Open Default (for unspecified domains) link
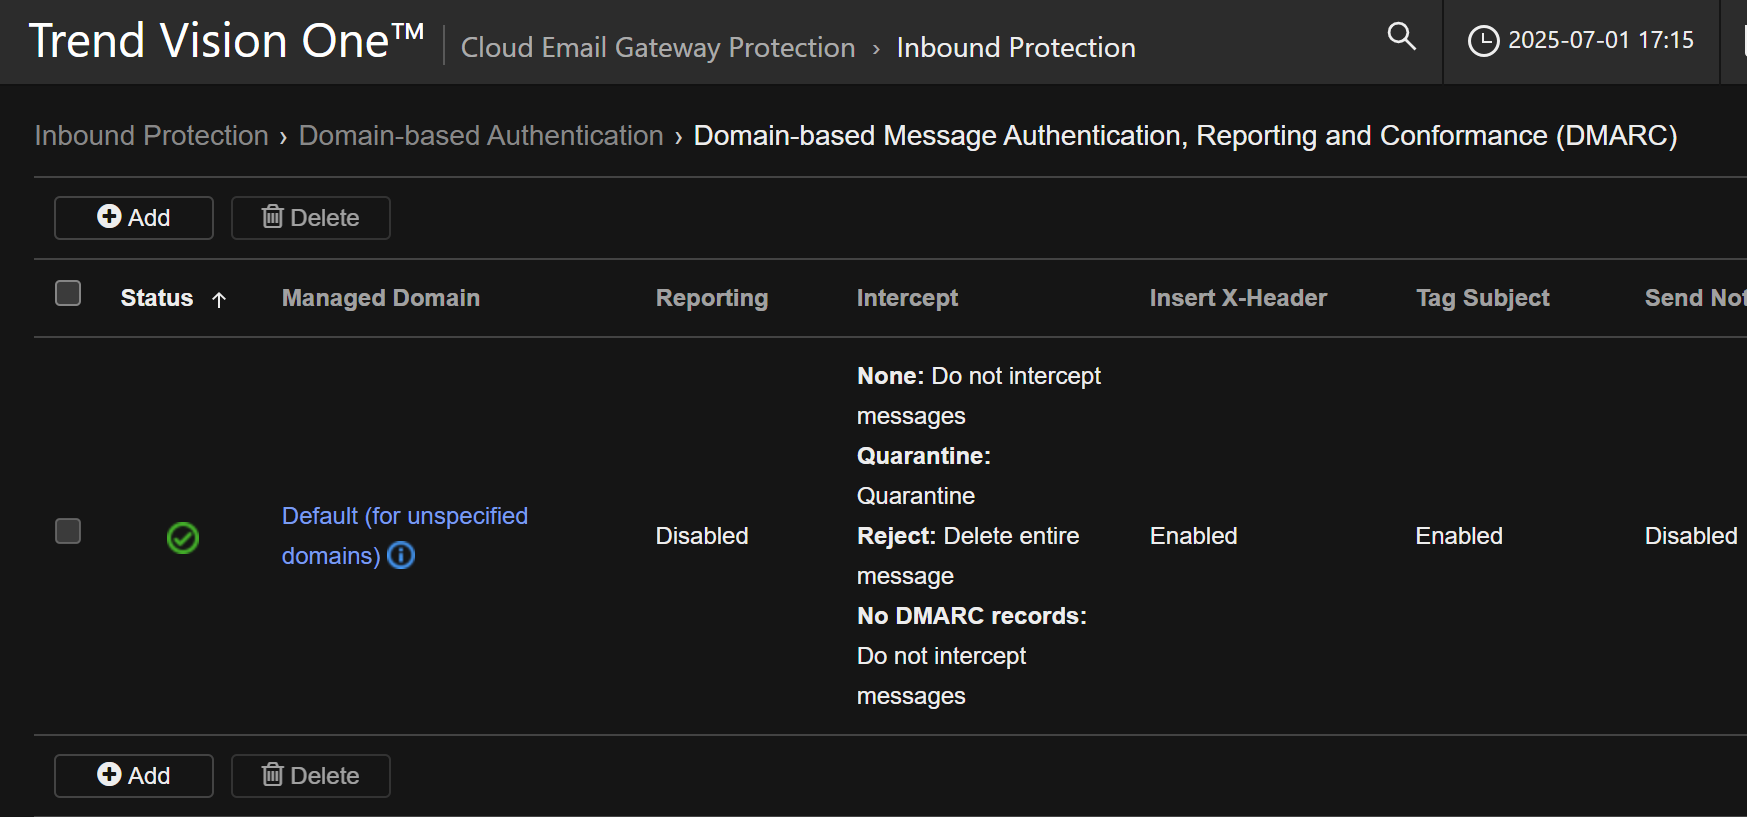This screenshot has height=817, width=1747. pos(404,516)
